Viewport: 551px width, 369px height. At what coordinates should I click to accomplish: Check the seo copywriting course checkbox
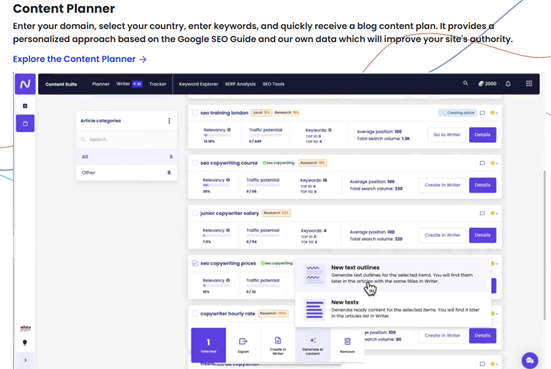195,163
